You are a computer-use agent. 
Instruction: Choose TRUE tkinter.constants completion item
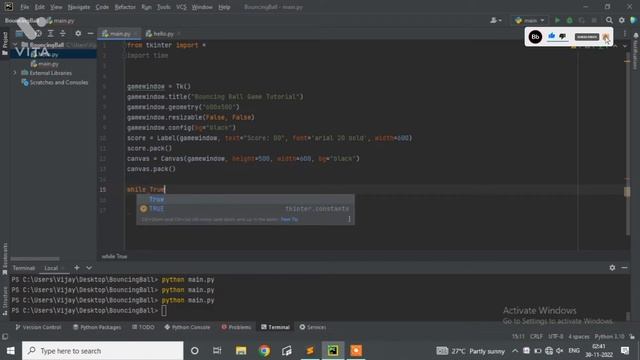coord(245,209)
